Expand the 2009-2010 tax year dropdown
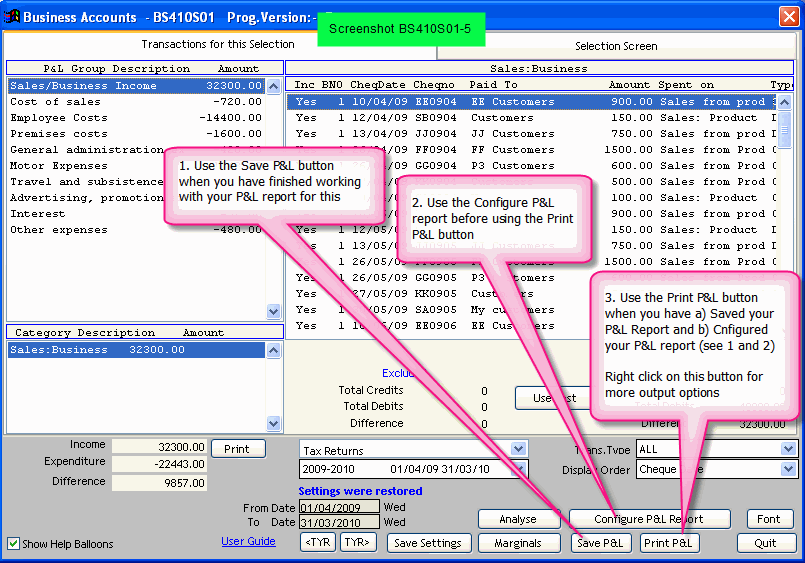805x563 pixels. click(518, 469)
